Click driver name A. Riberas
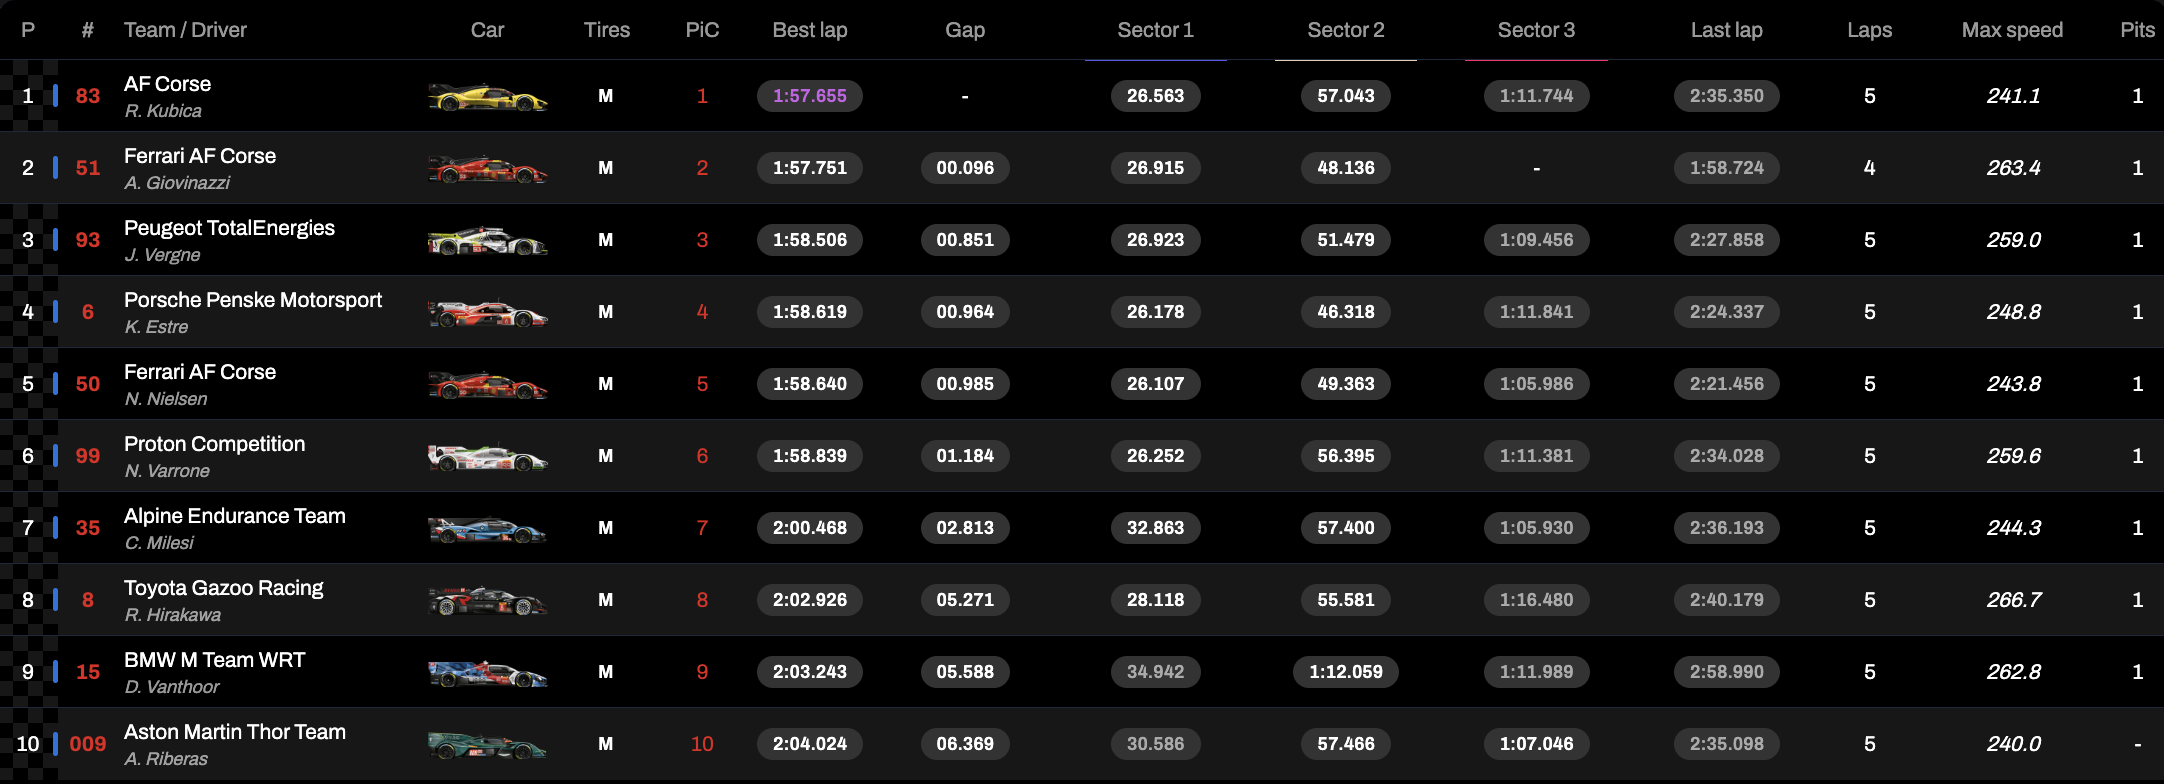This screenshot has width=2164, height=784. [166, 759]
